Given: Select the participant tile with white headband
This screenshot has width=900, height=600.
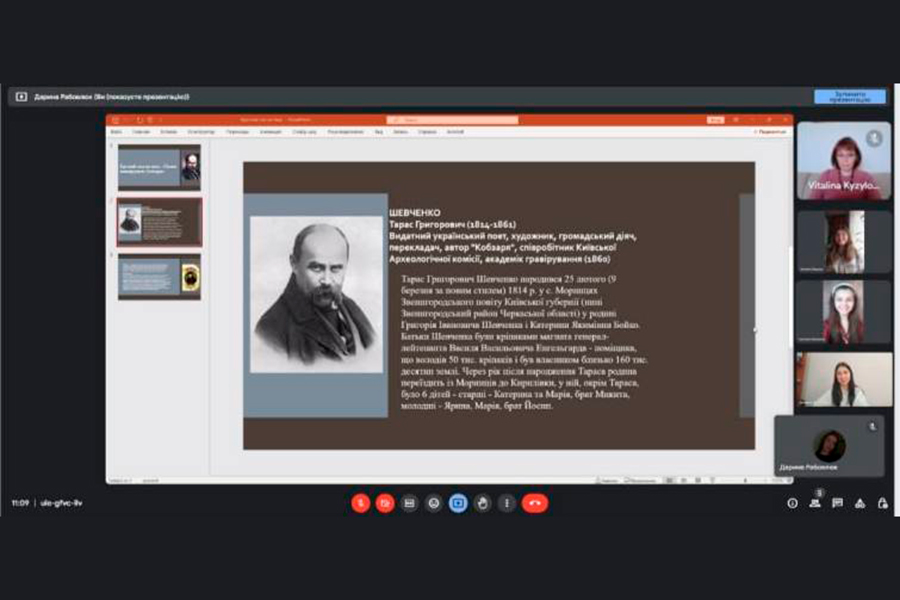Looking at the screenshot, I should [x=844, y=312].
